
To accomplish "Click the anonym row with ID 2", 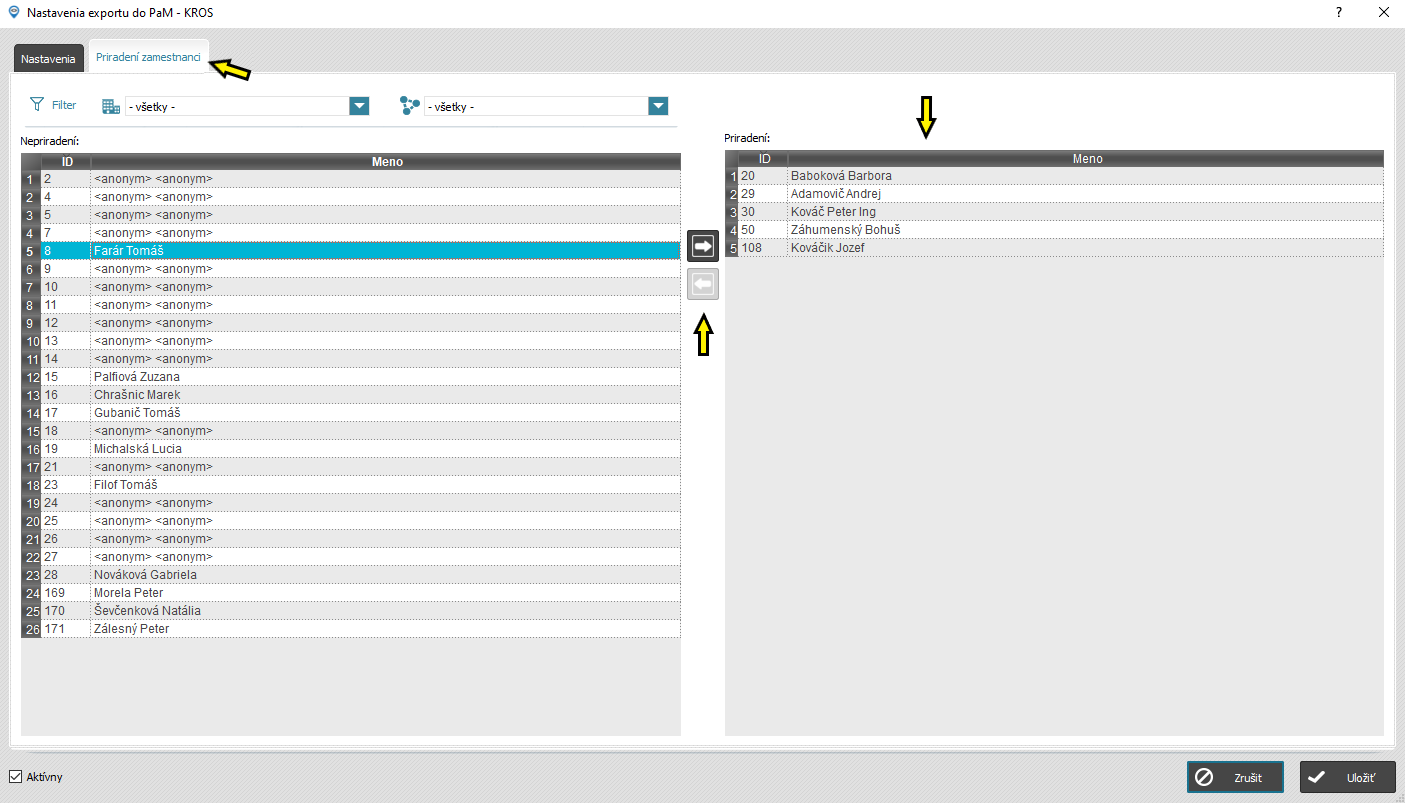I will (x=351, y=179).
